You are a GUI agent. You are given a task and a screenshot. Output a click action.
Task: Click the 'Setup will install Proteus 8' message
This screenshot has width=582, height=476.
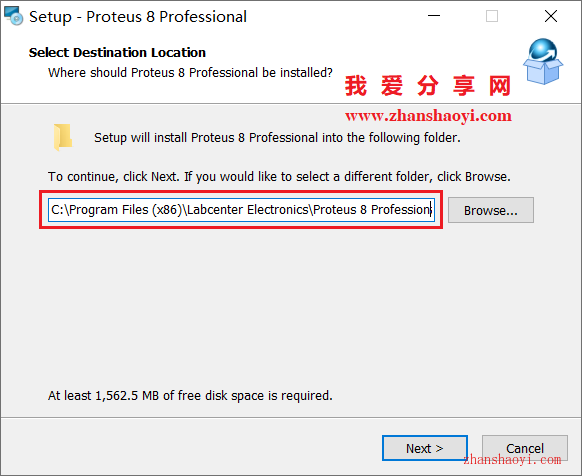(x=277, y=138)
